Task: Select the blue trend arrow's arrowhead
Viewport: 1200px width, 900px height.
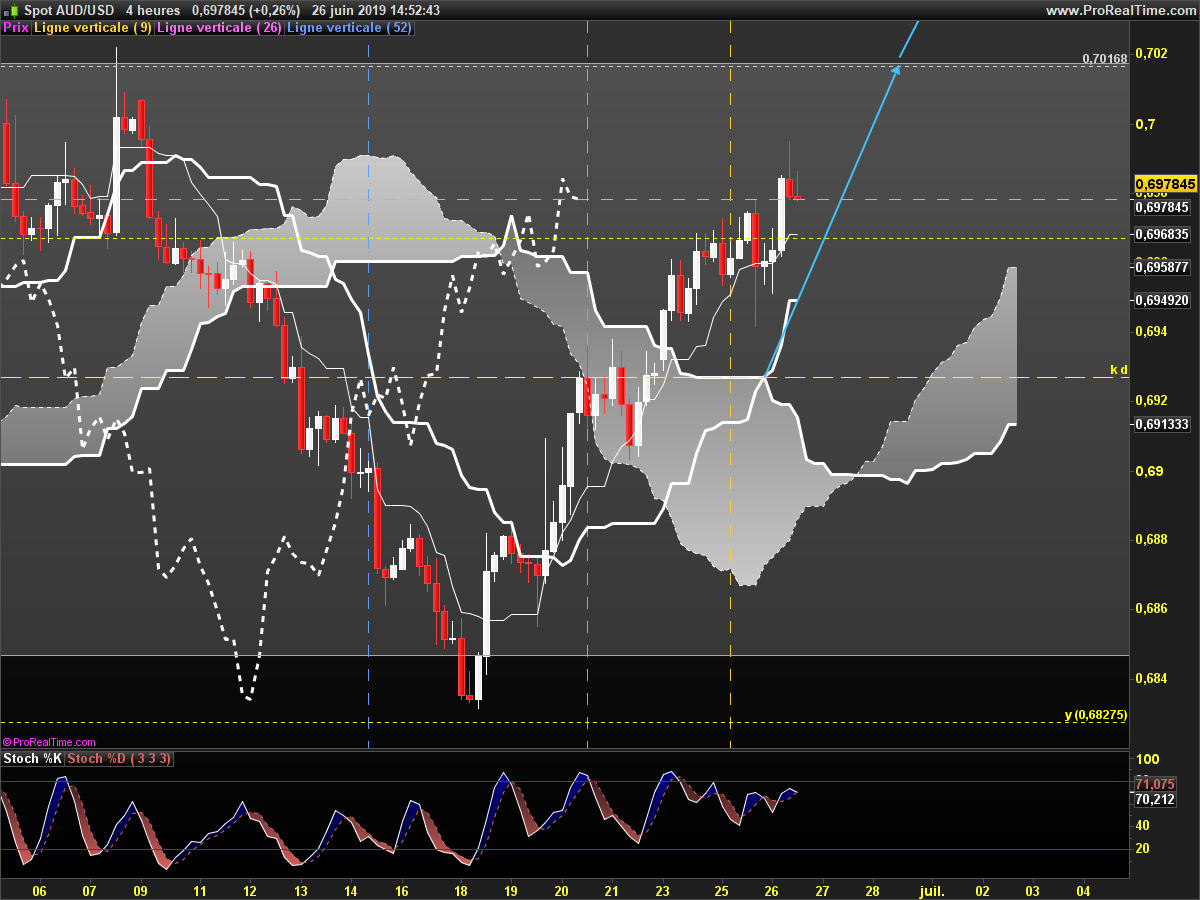Action: [898, 68]
